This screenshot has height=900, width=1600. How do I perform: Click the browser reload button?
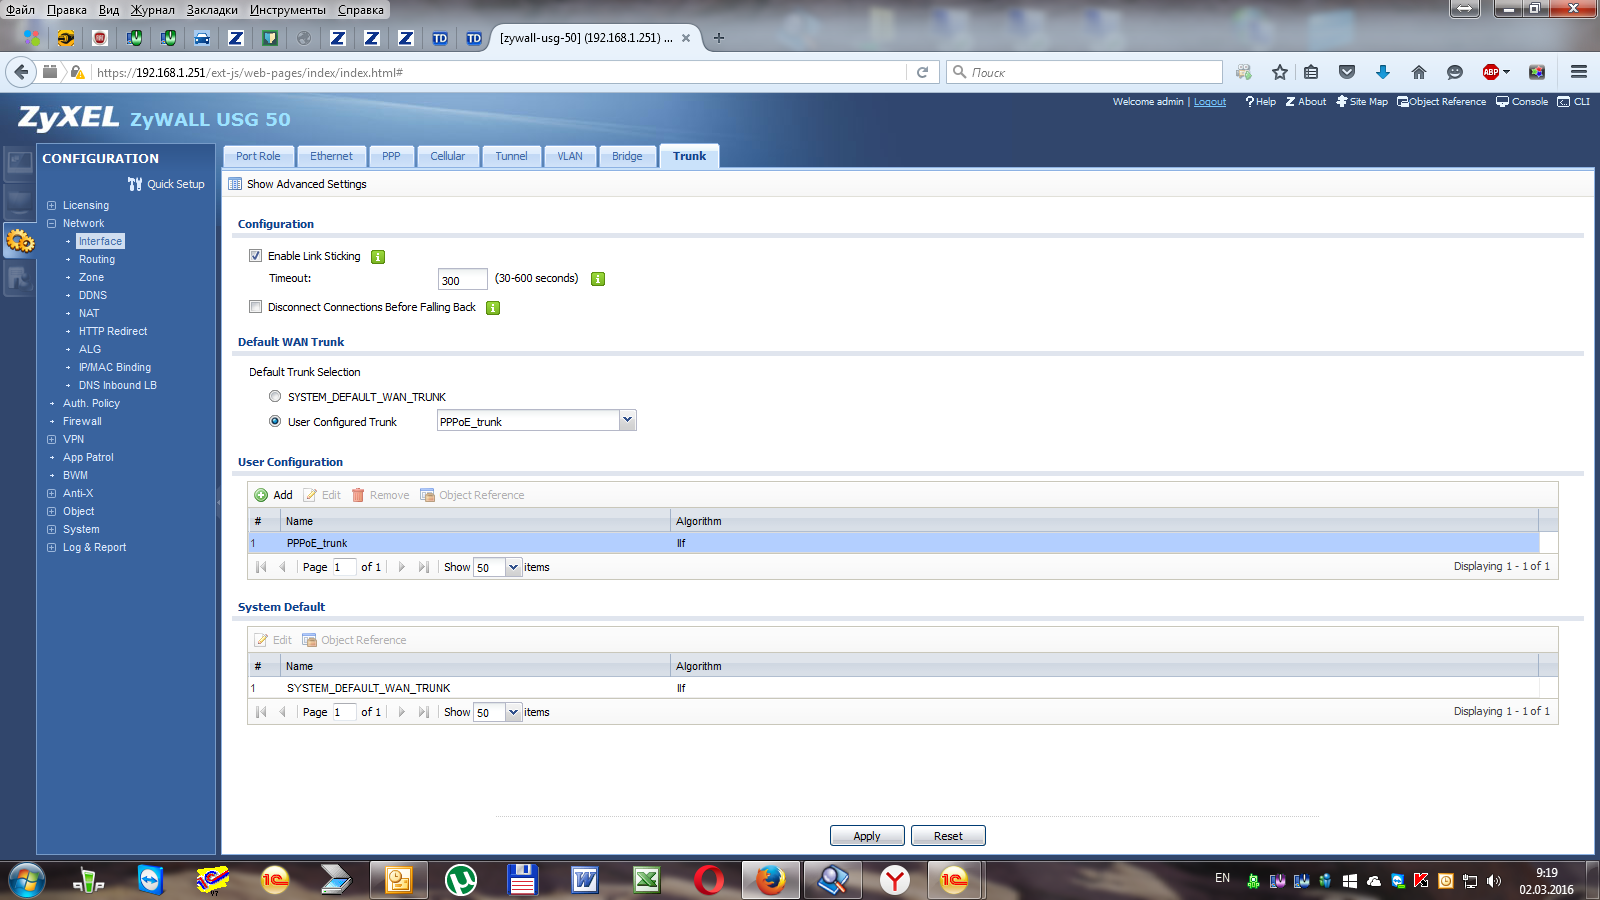point(923,72)
